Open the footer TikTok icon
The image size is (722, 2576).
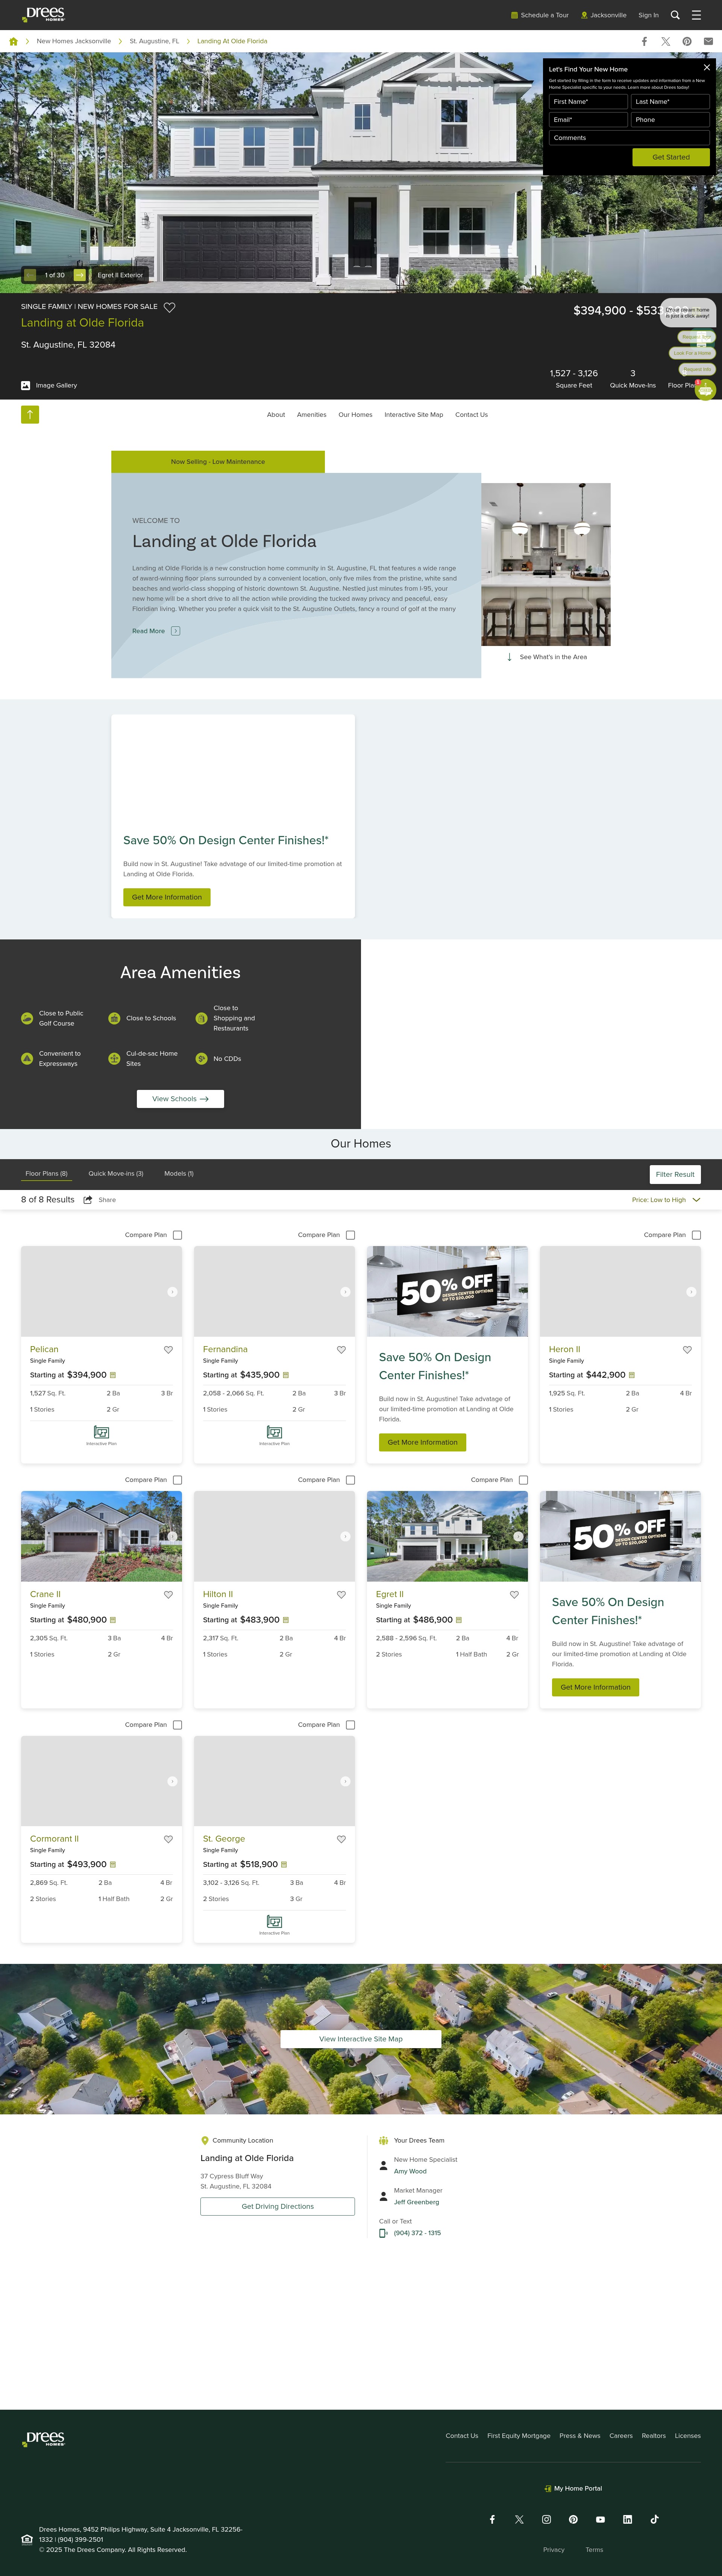coord(654,2519)
